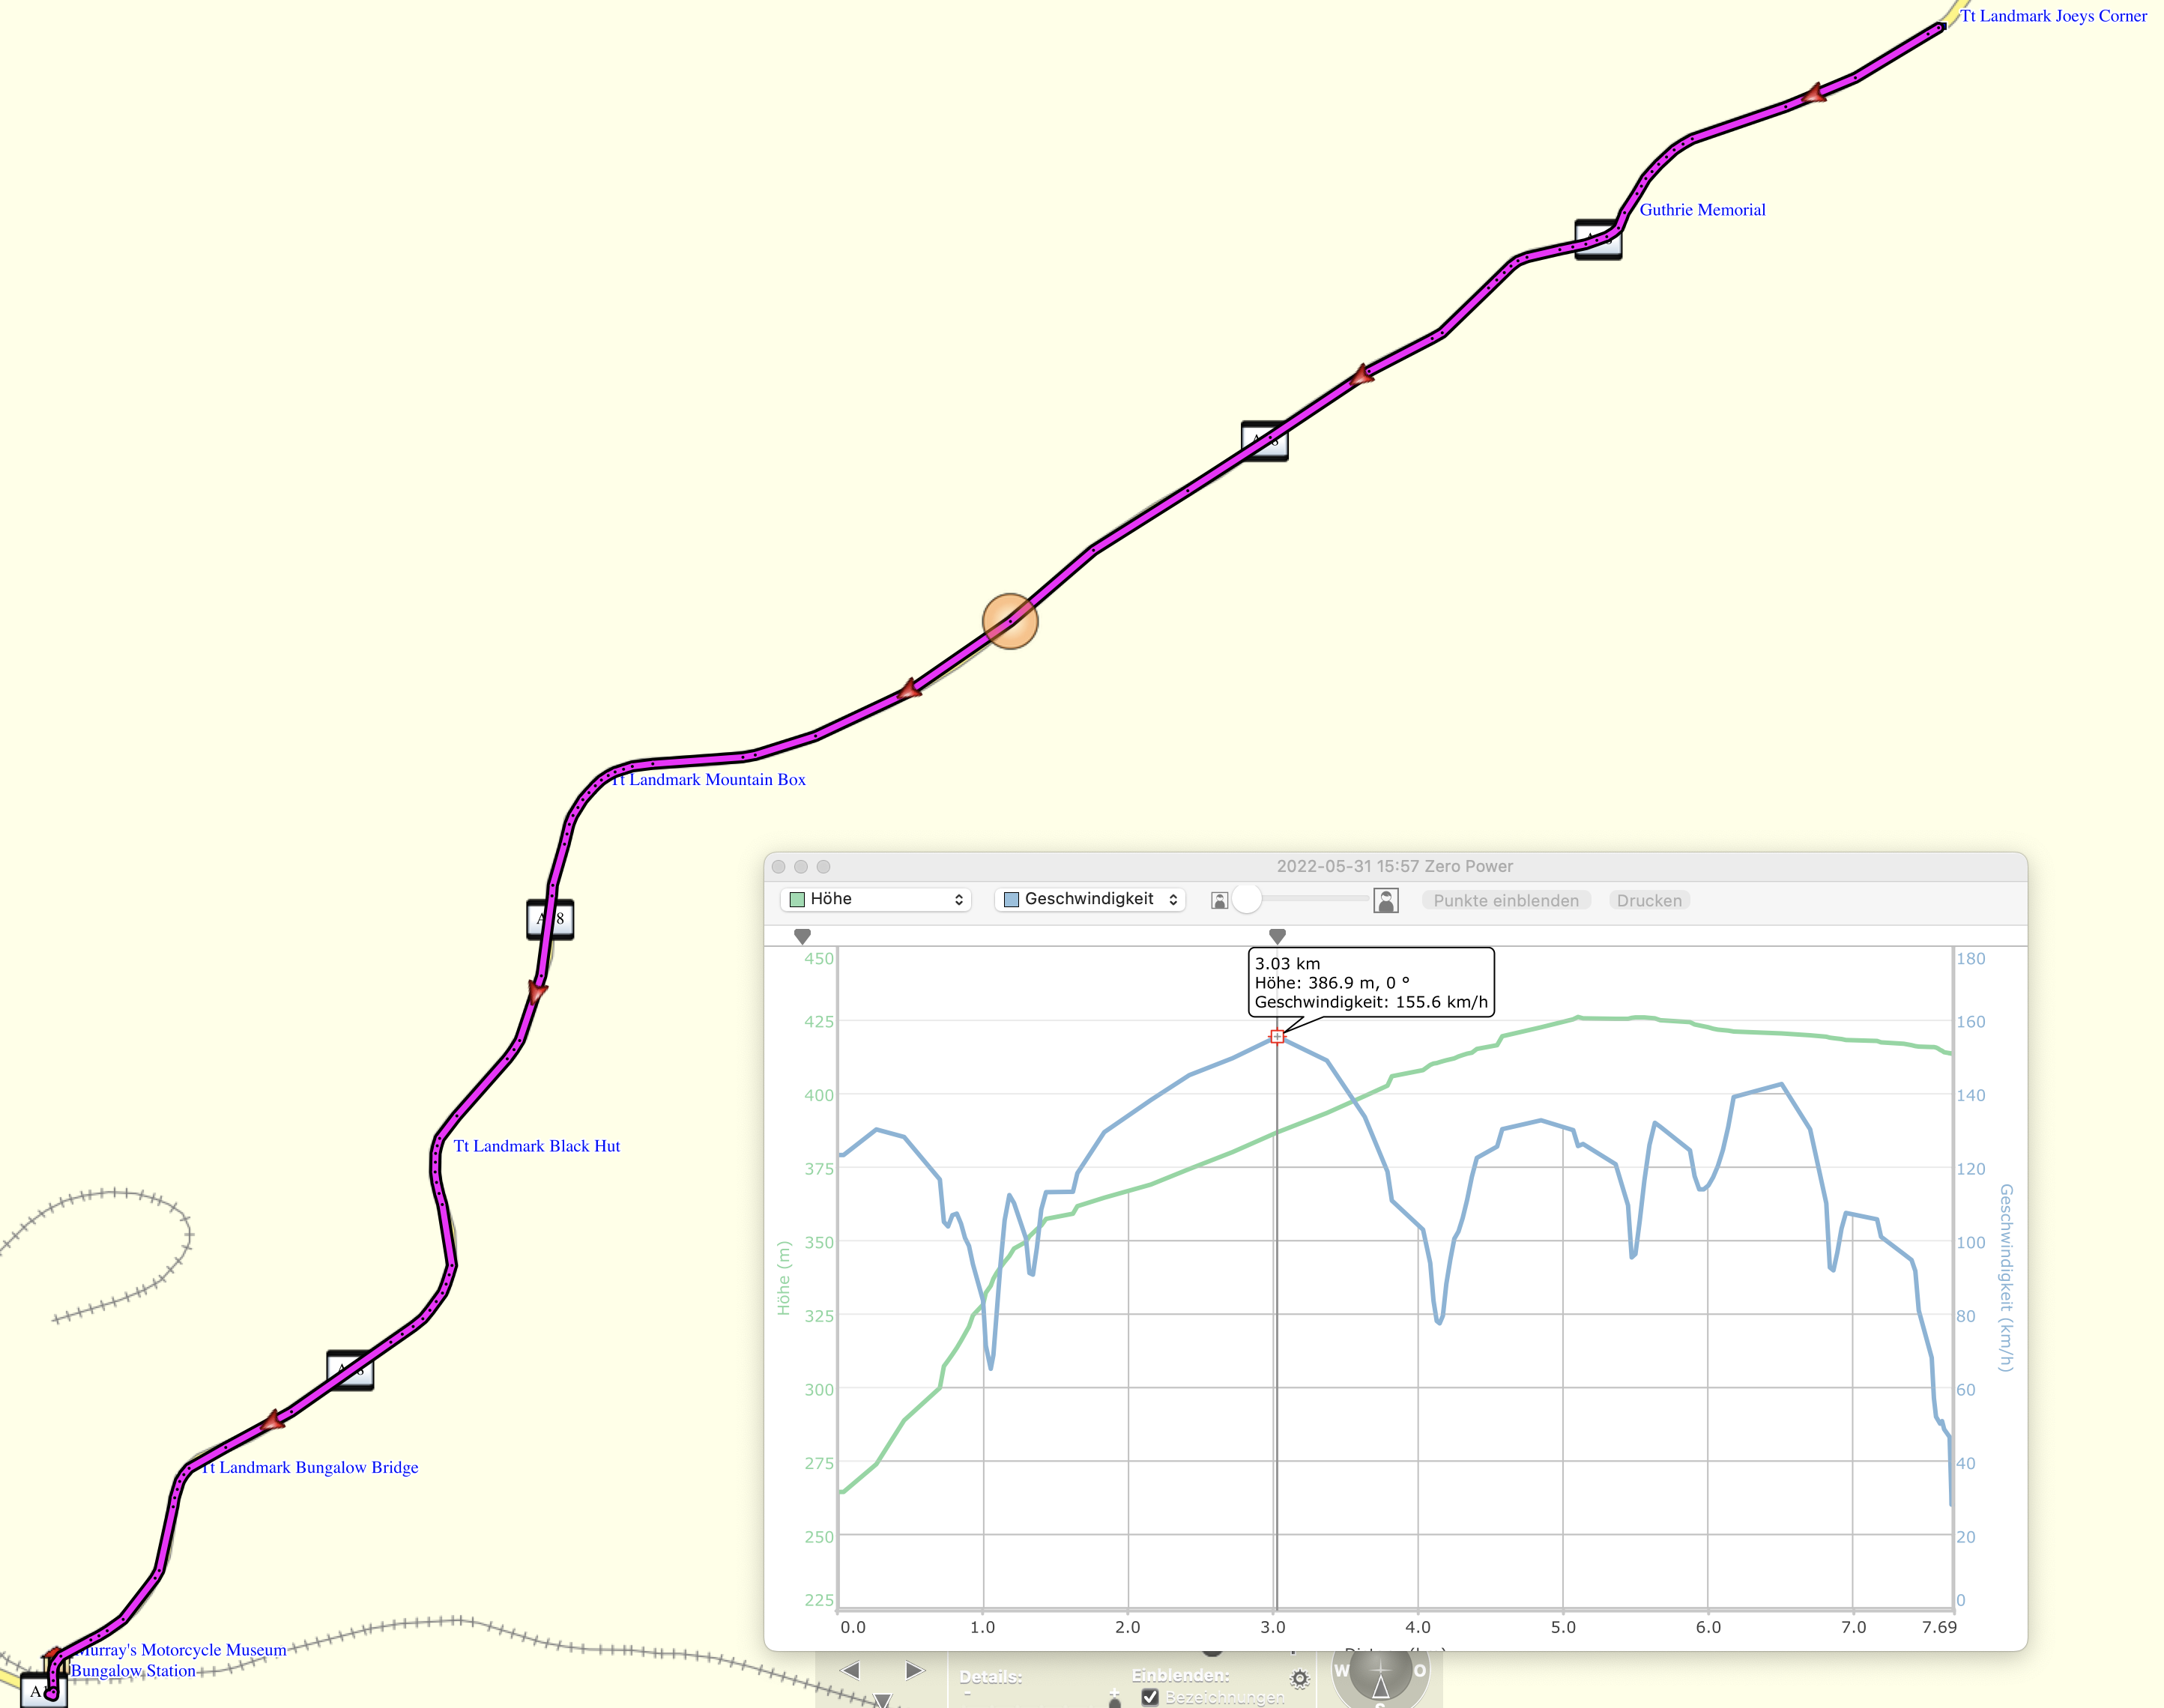Click the range marker above 3.03 km

point(1277,936)
